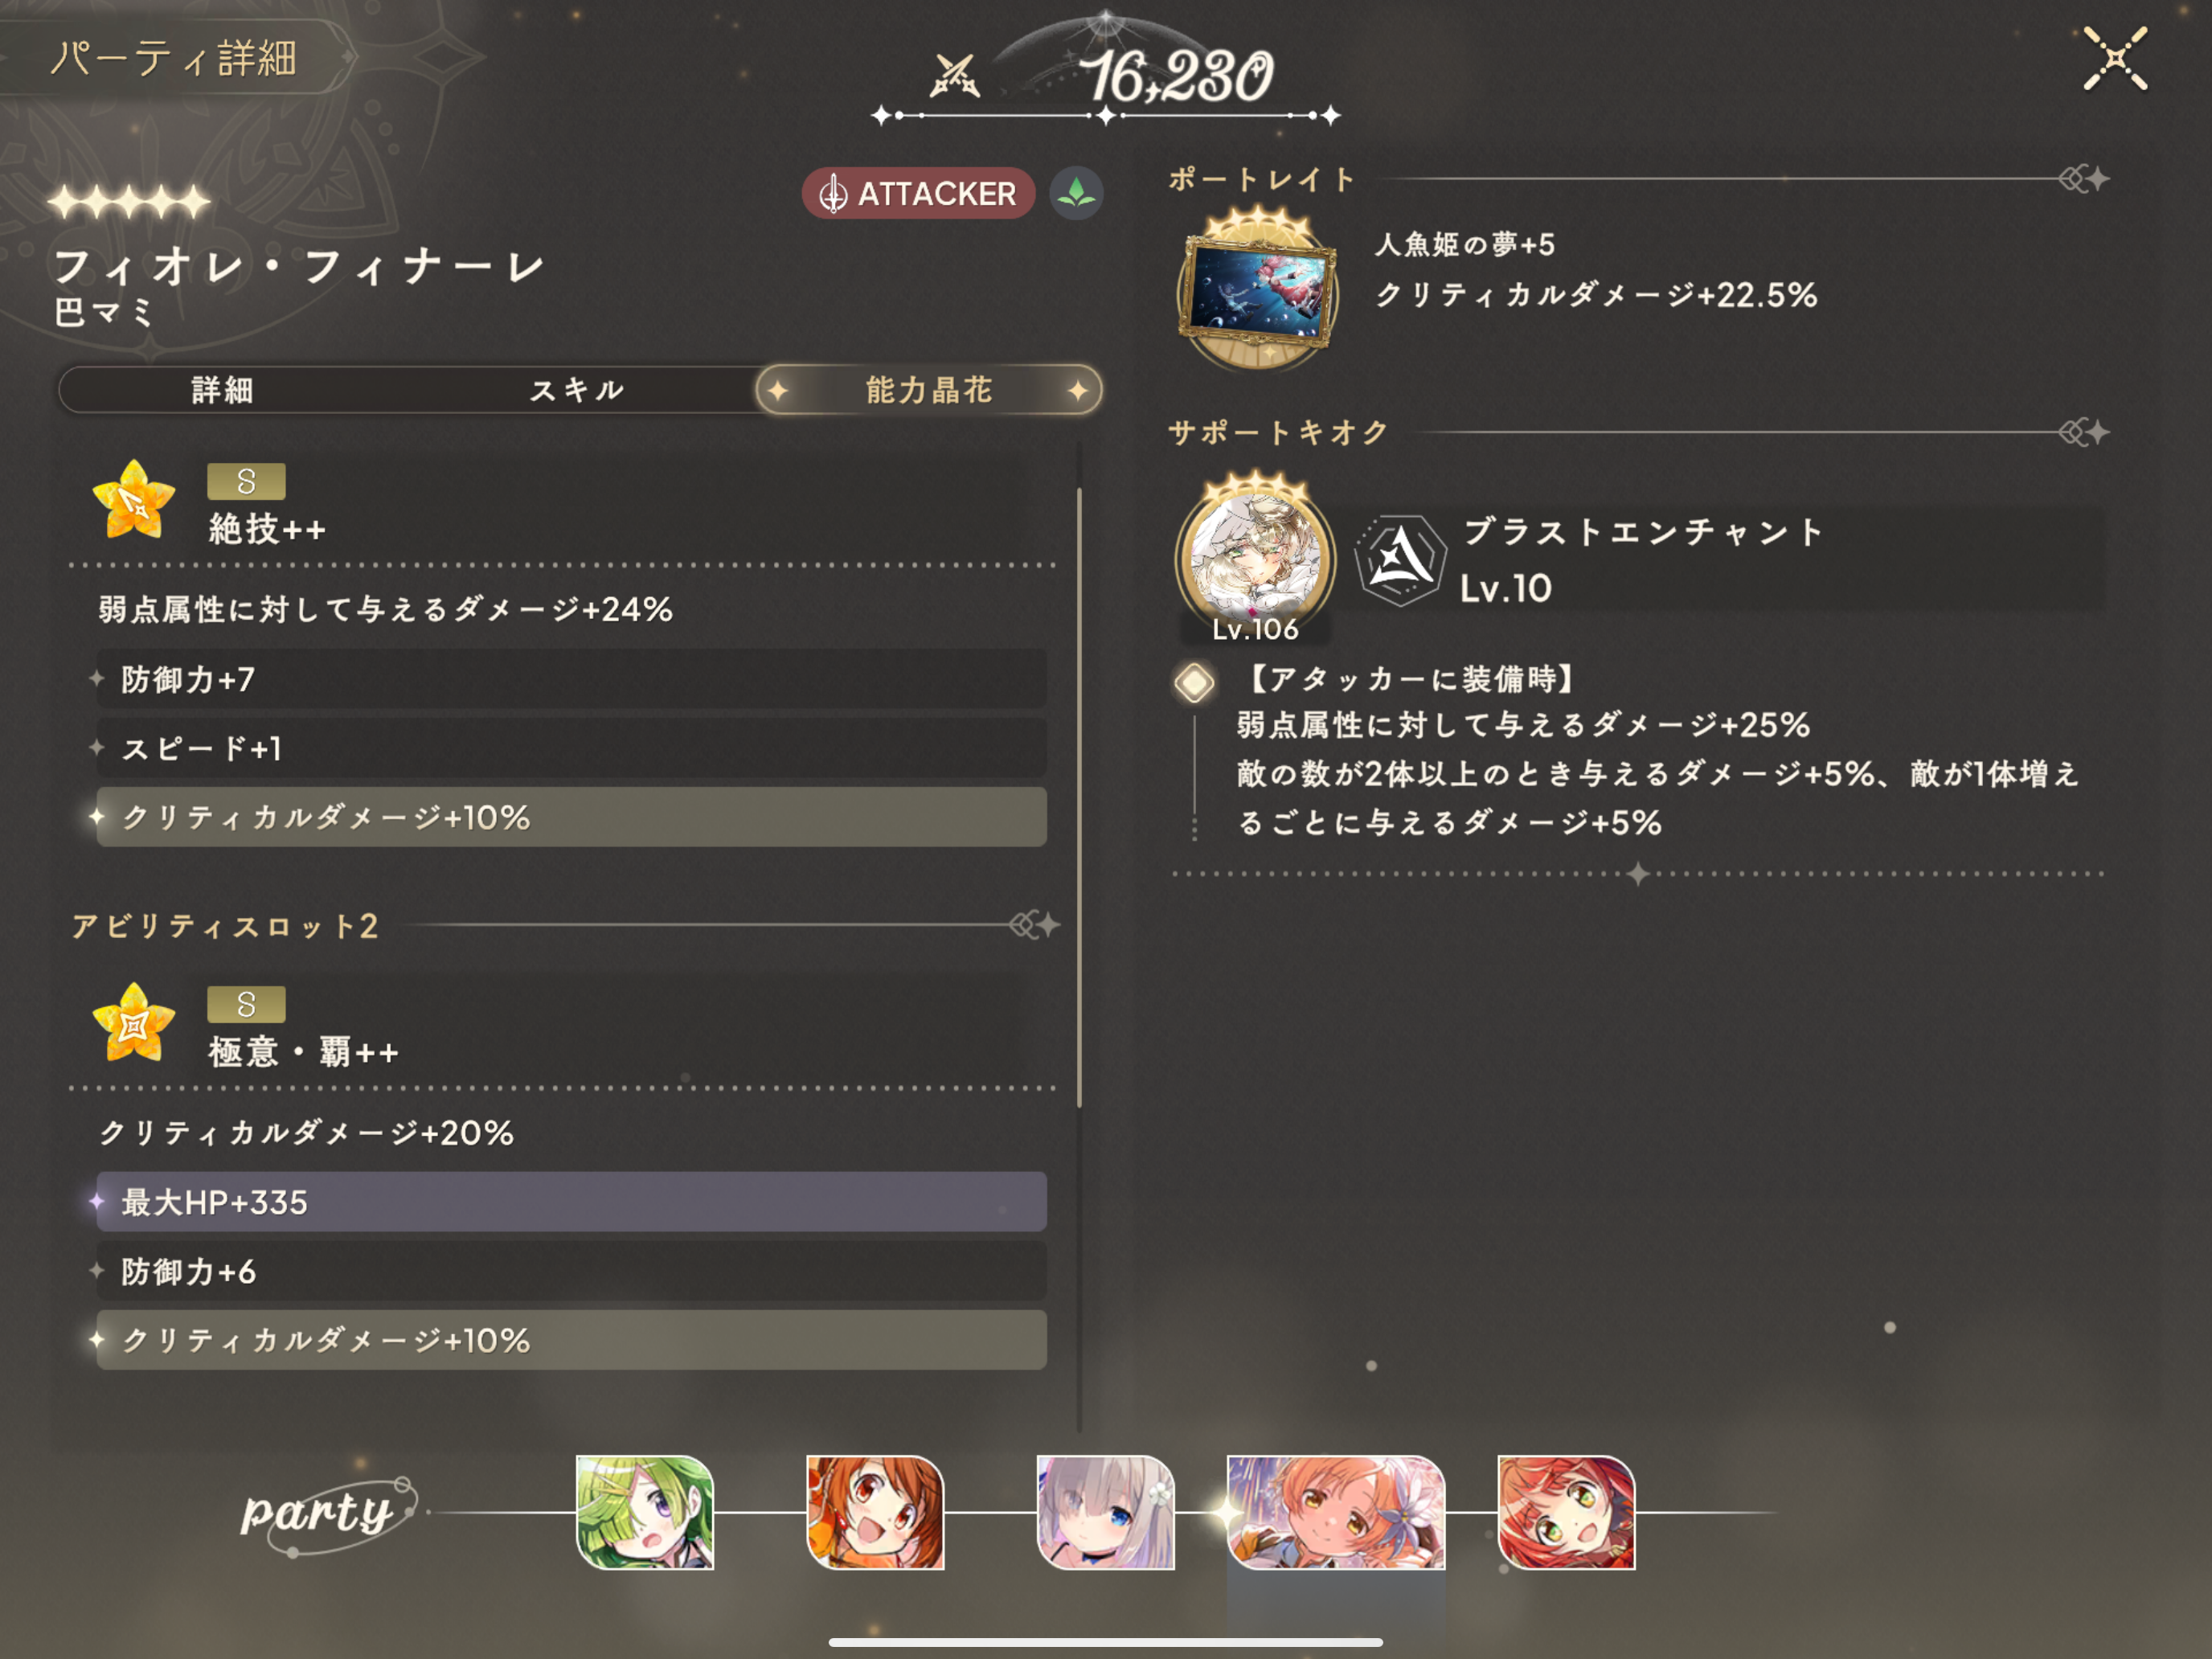Select the green-haired party member
The height and width of the screenshot is (1659, 2212).
pos(645,1511)
